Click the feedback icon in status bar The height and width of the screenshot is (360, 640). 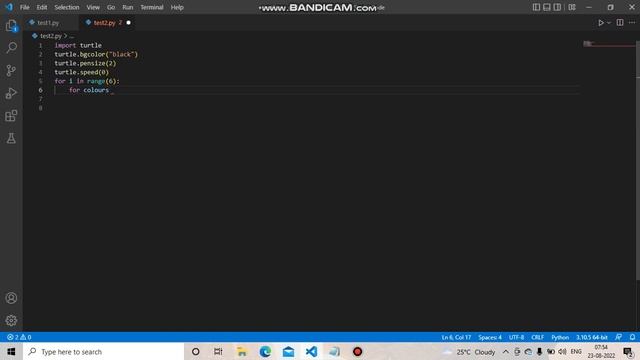(x=619, y=337)
